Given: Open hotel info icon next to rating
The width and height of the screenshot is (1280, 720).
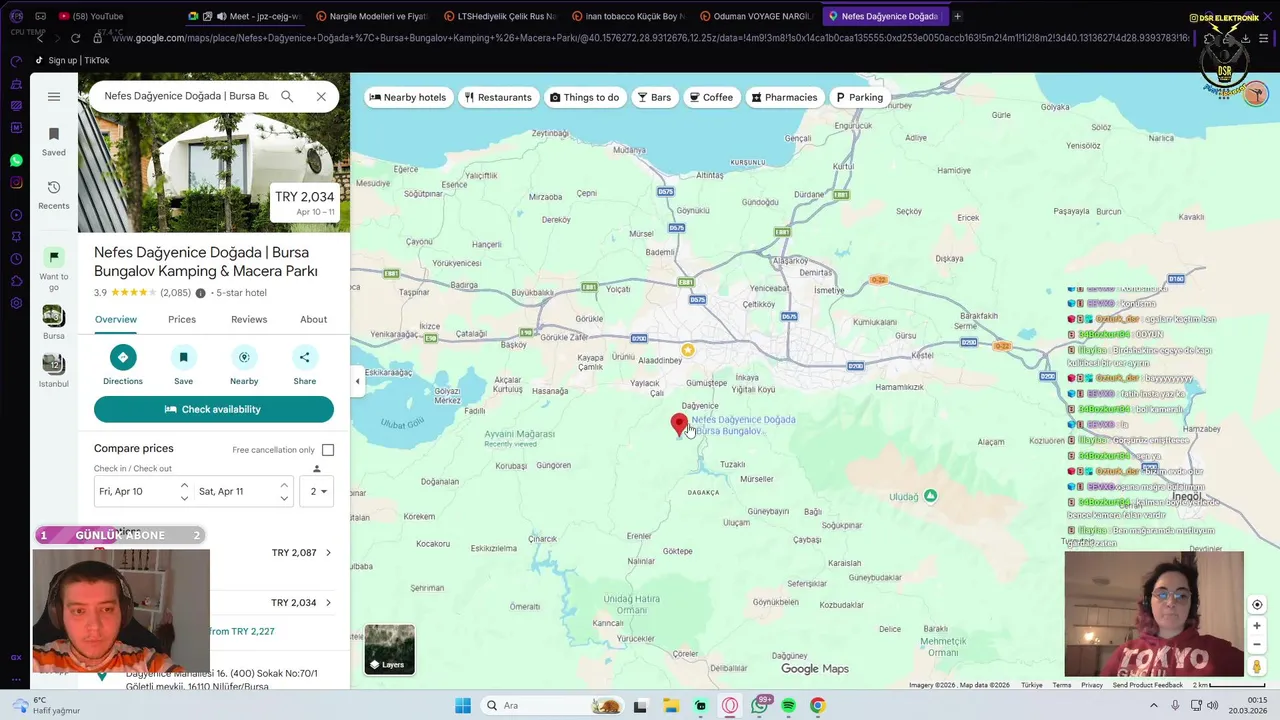Looking at the screenshot, I should [200, 293].
